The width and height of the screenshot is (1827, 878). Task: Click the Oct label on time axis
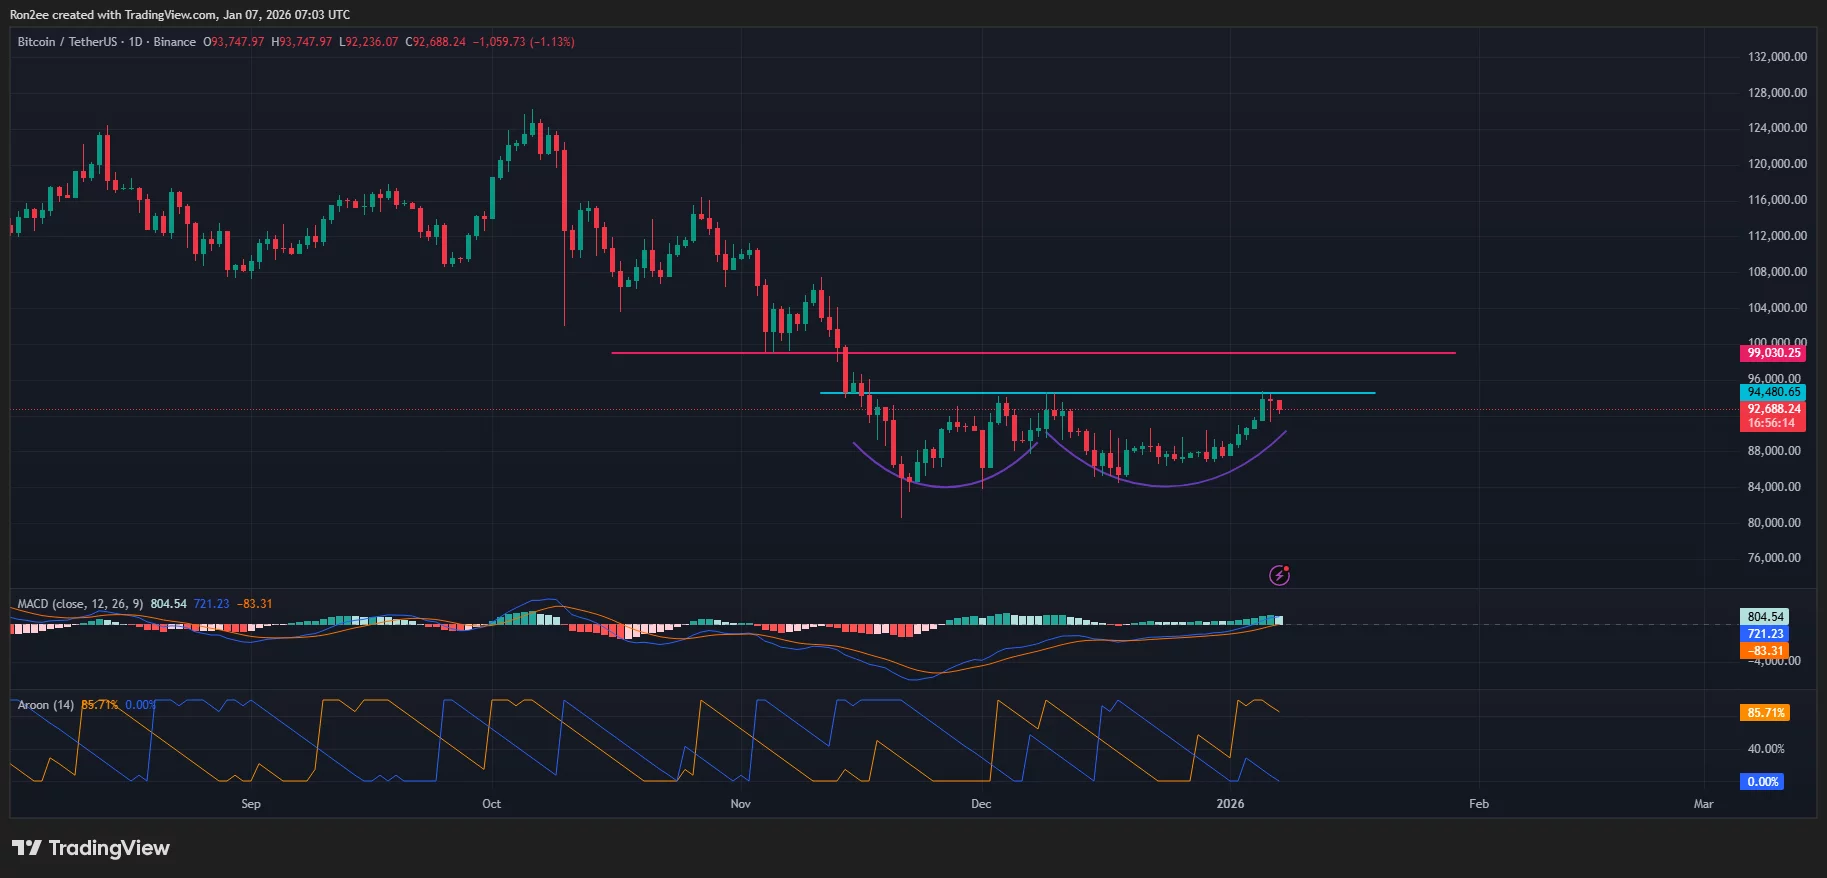point(491,804)
